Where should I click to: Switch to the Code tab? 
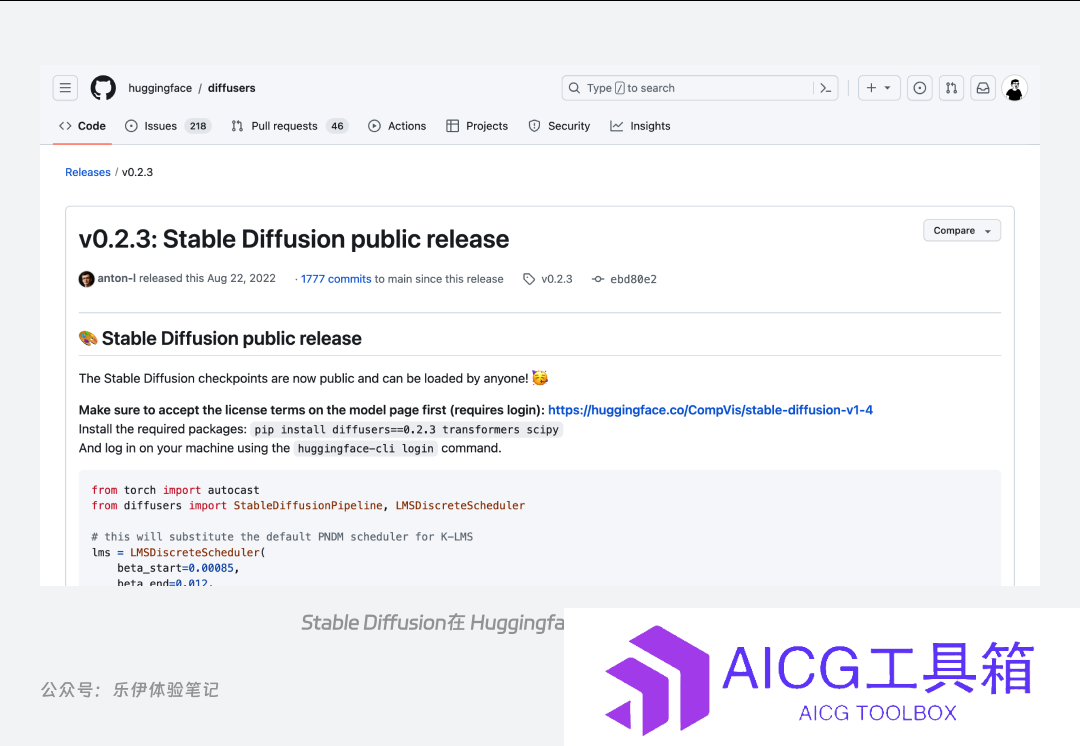point(83,126)
